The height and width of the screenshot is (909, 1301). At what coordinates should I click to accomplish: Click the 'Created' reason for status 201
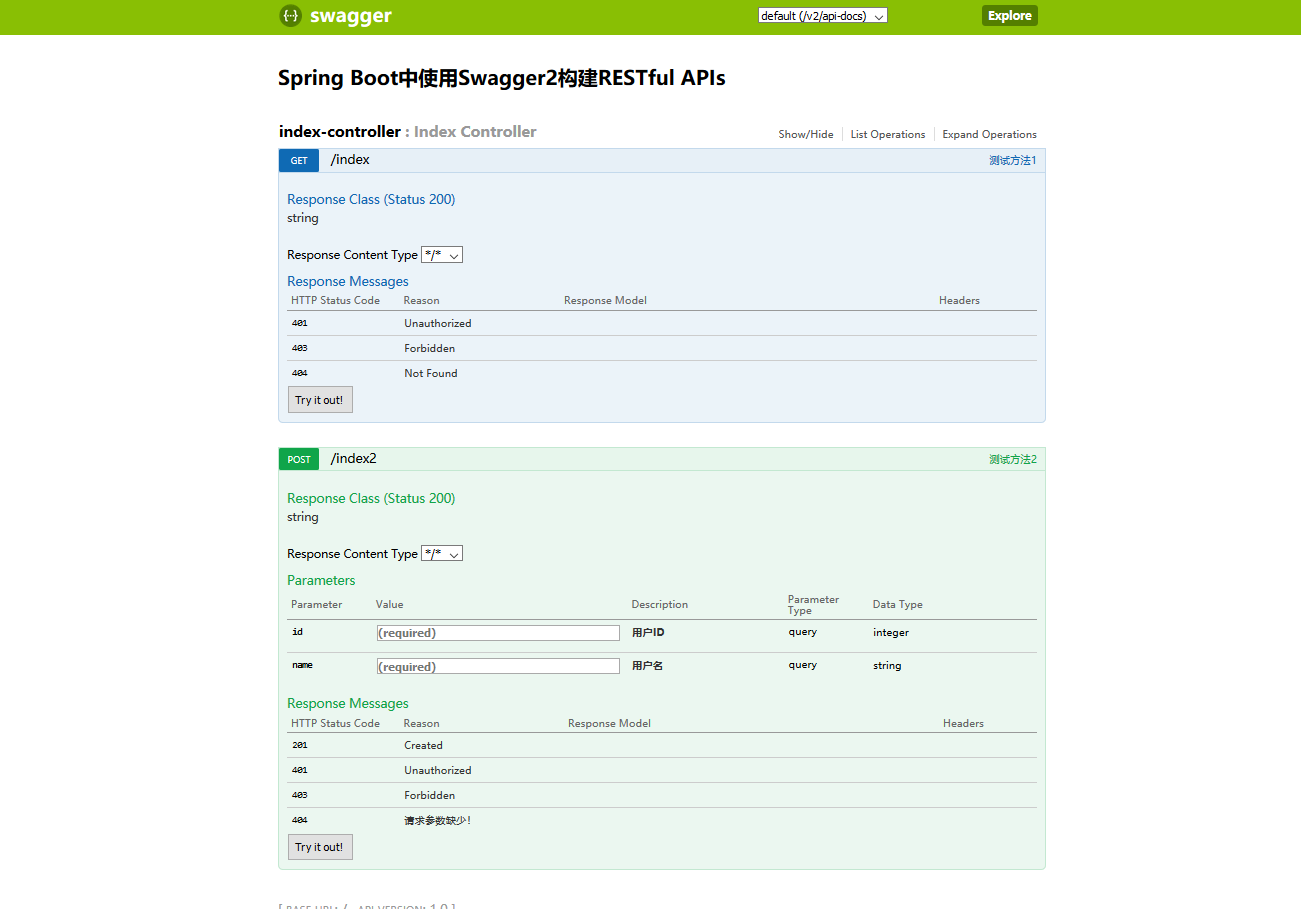[423, 745]
